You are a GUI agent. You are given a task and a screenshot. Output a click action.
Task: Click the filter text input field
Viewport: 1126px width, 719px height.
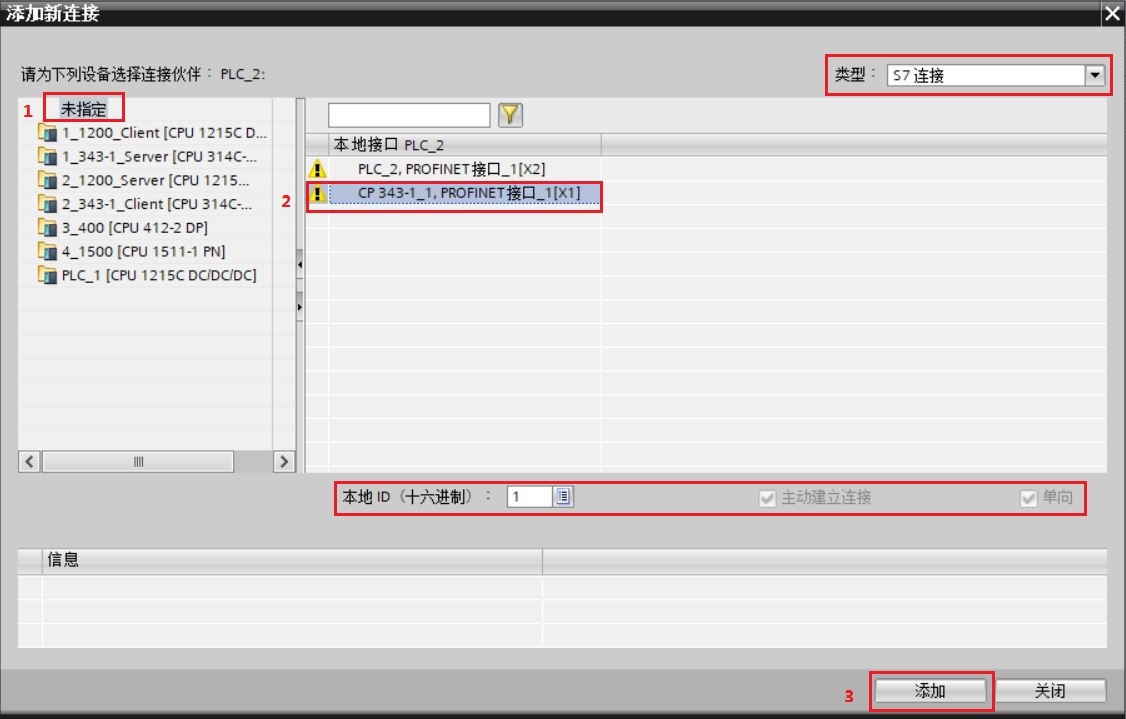[409, 115]
